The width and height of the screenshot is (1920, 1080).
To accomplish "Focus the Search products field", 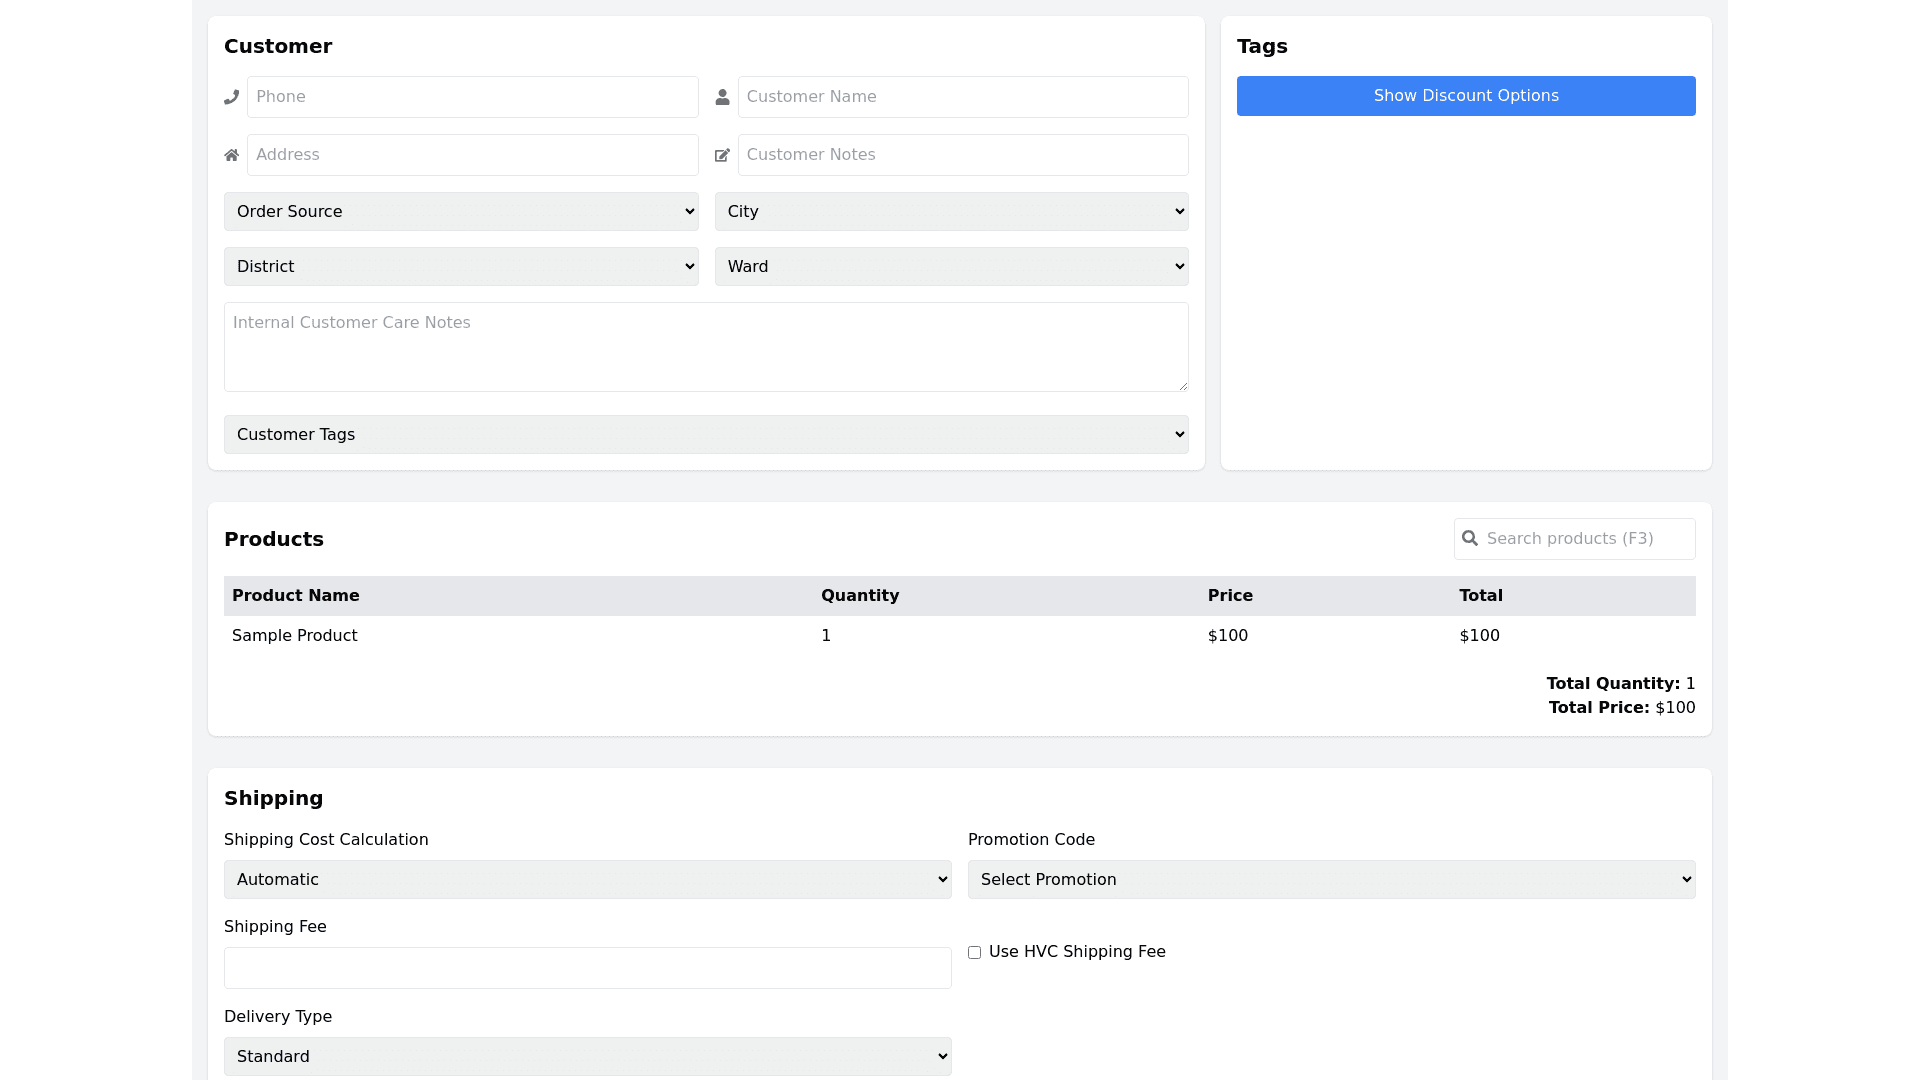I will (x=1585, y=538).
